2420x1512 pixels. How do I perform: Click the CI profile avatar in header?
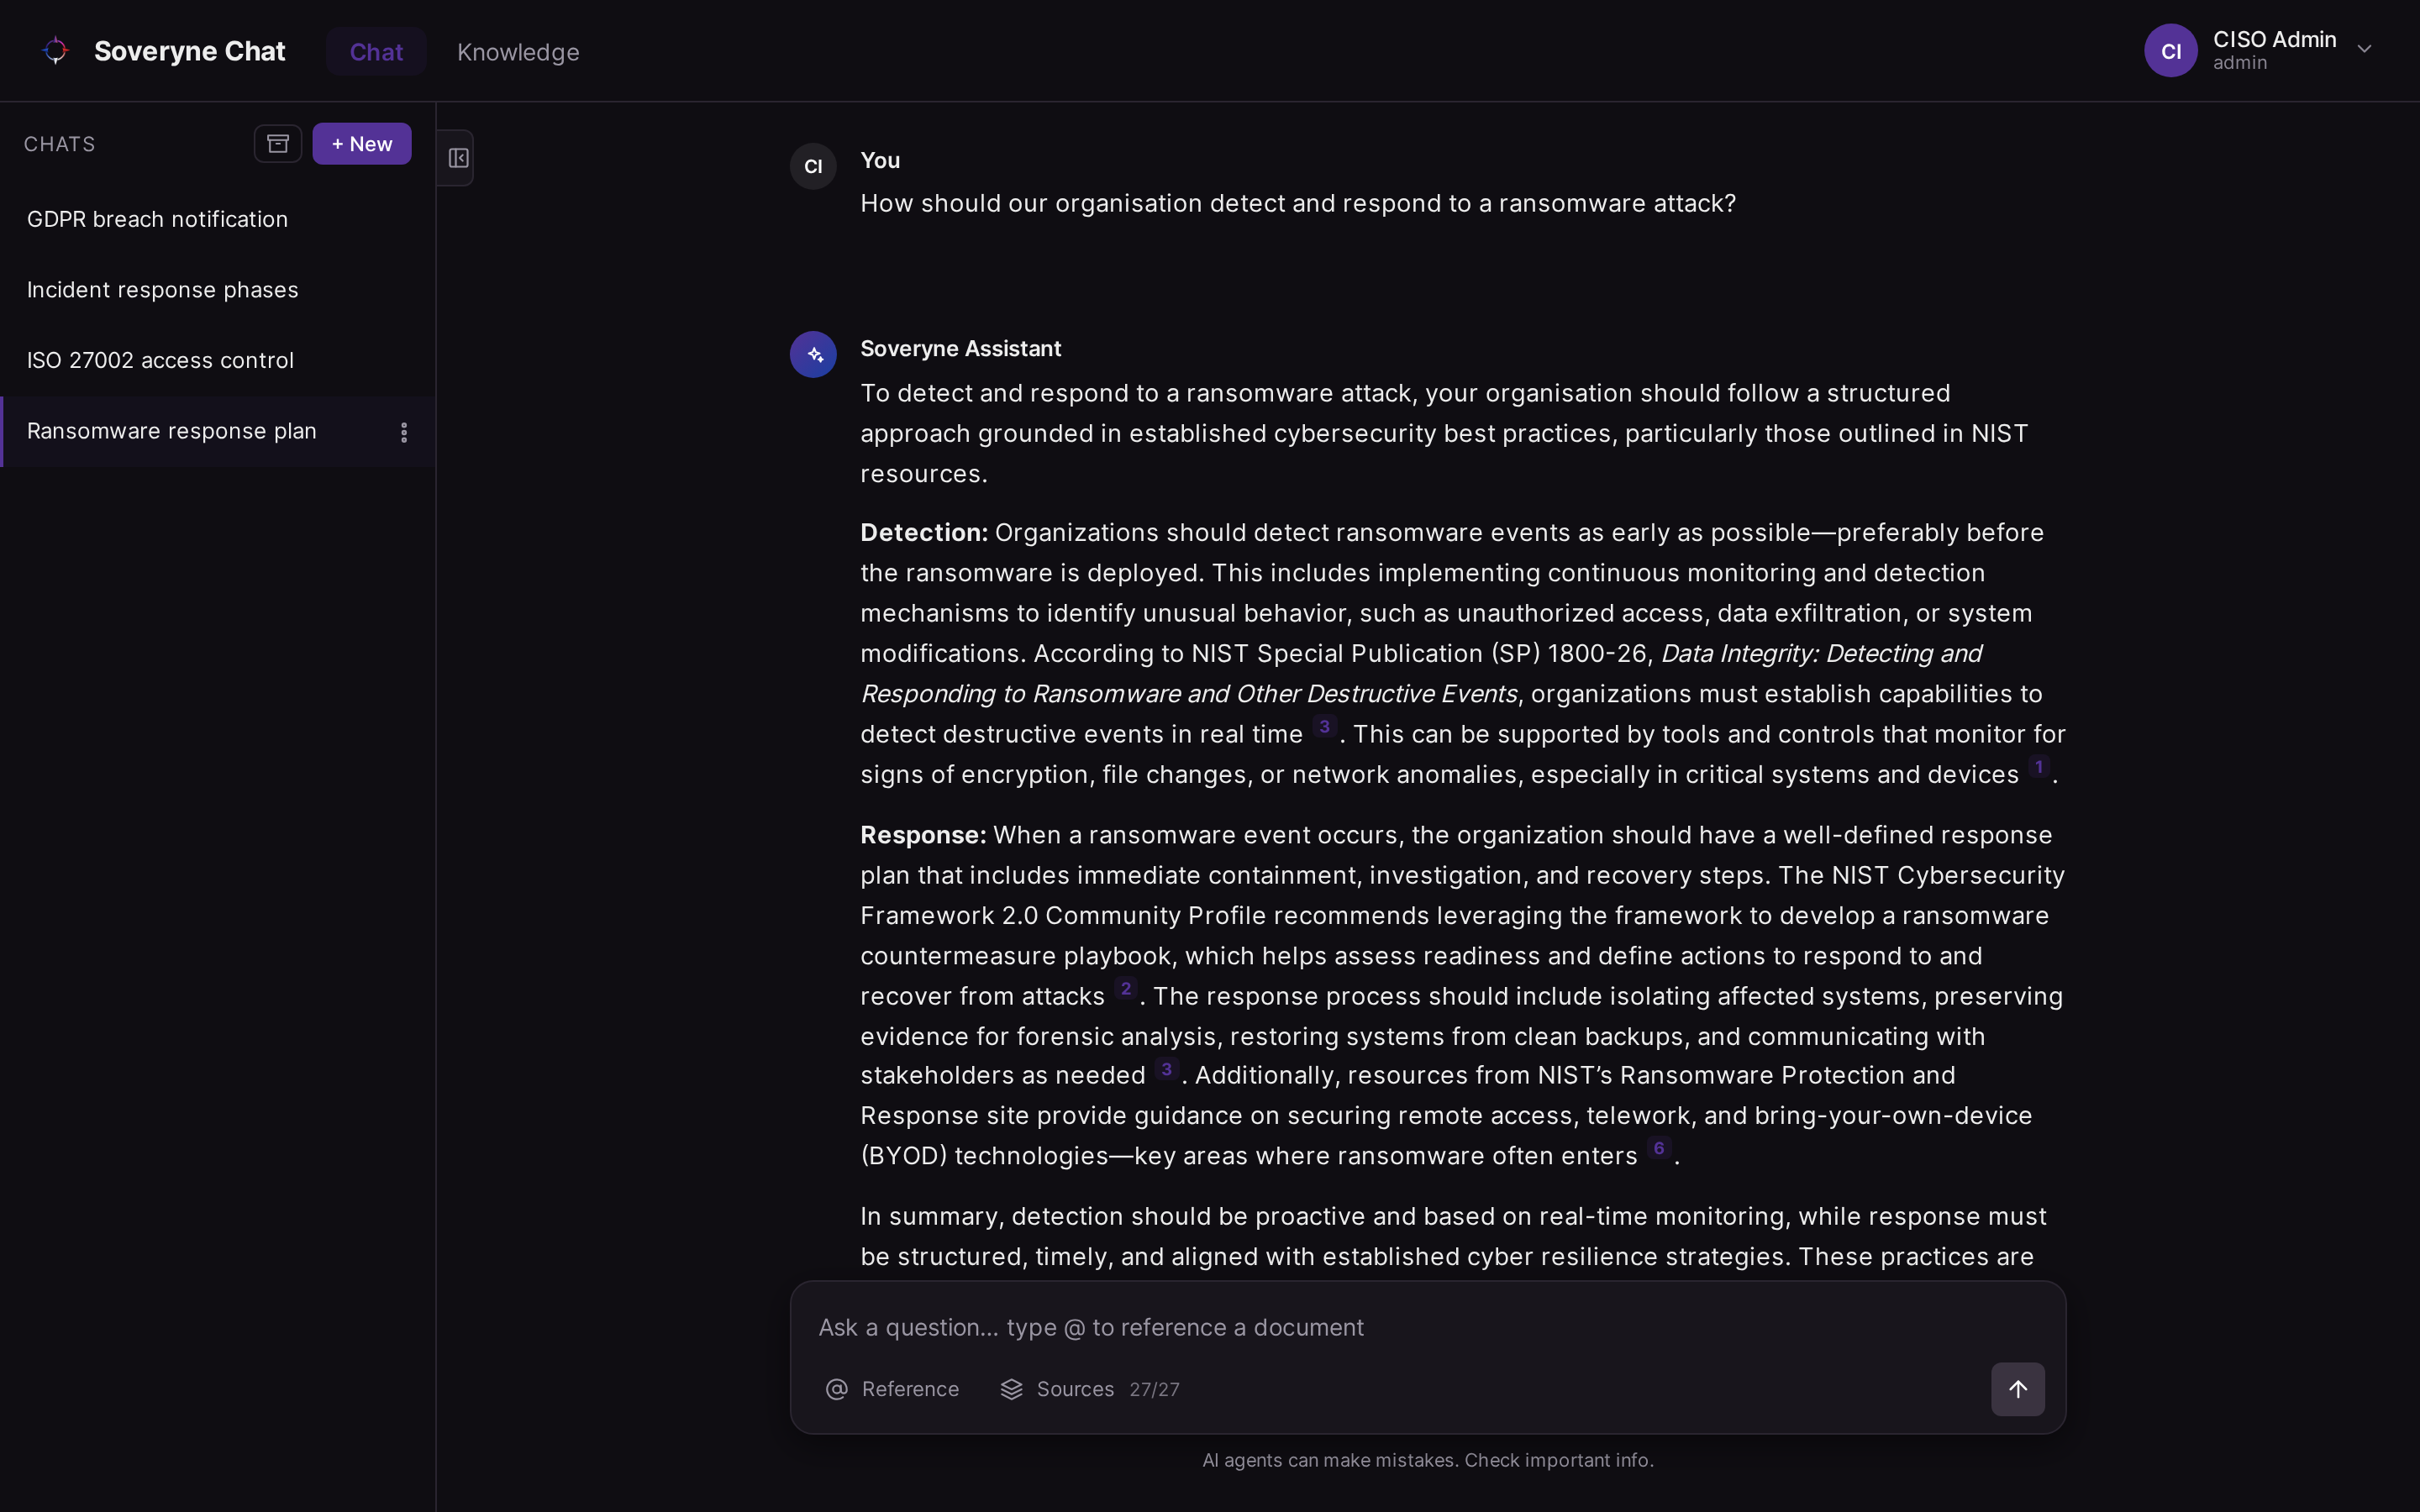point(2170,50)
